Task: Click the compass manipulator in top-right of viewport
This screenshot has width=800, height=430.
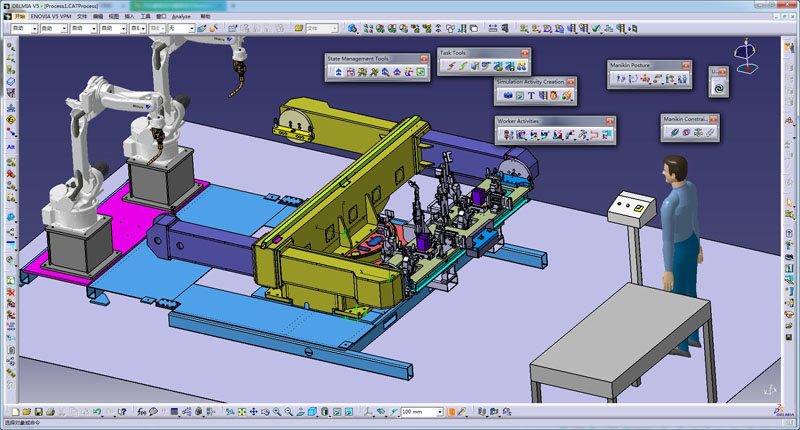Action: pyautogui.click(x=745, y=58)
